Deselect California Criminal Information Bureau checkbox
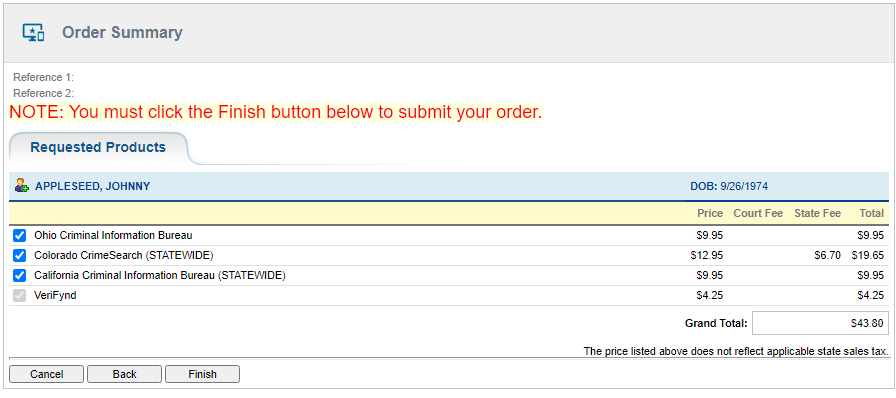This screenshot has height=398, width=896. [19, 275]
